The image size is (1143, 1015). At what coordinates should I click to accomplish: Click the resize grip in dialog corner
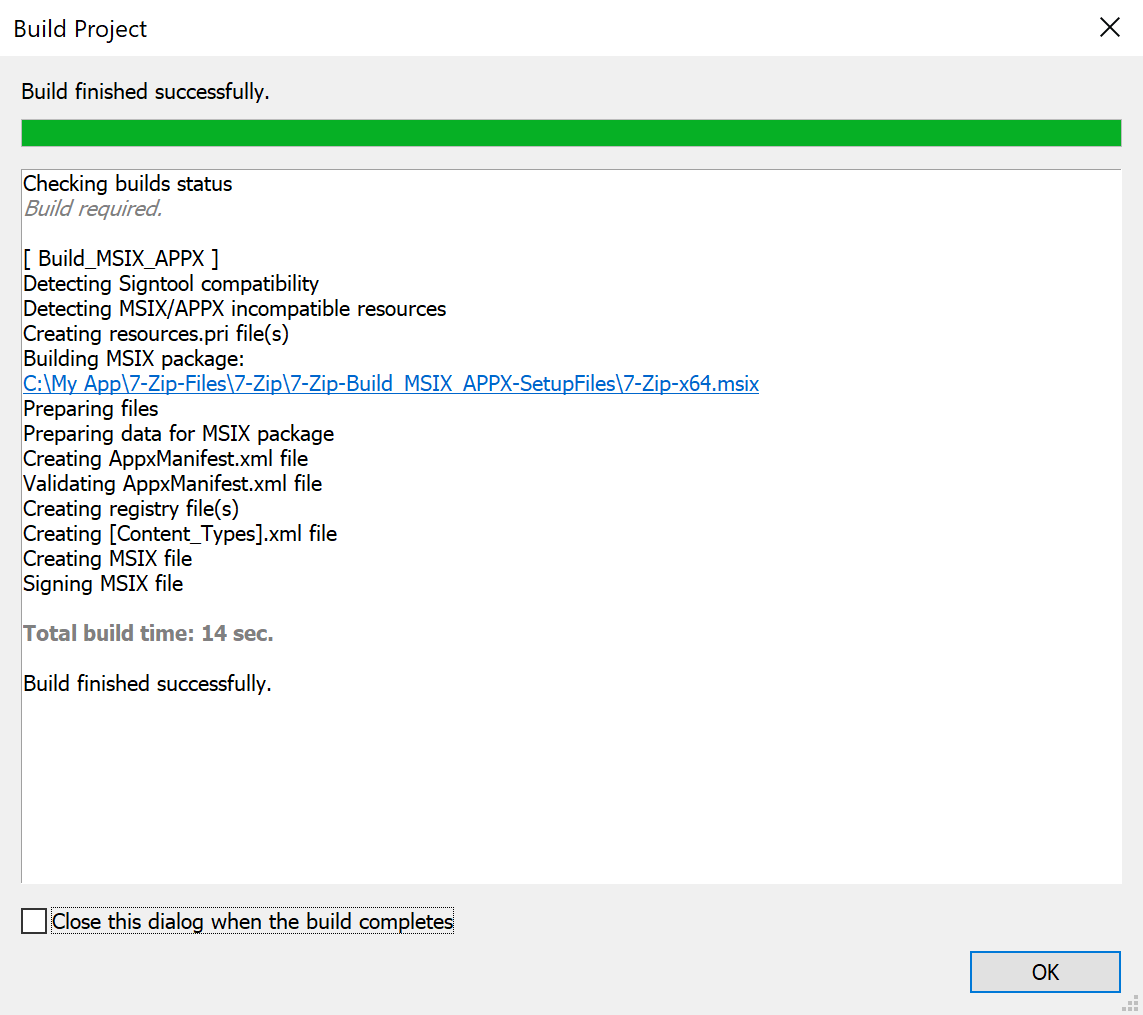(1131, 1004)
